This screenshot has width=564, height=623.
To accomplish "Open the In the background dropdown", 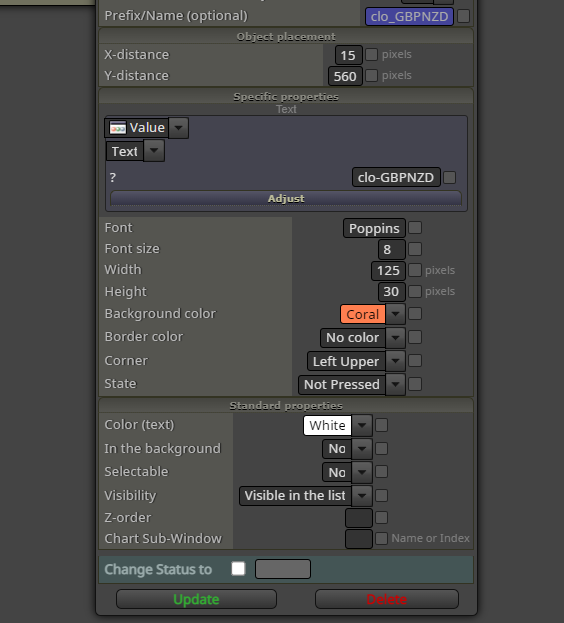I will 362,449.
